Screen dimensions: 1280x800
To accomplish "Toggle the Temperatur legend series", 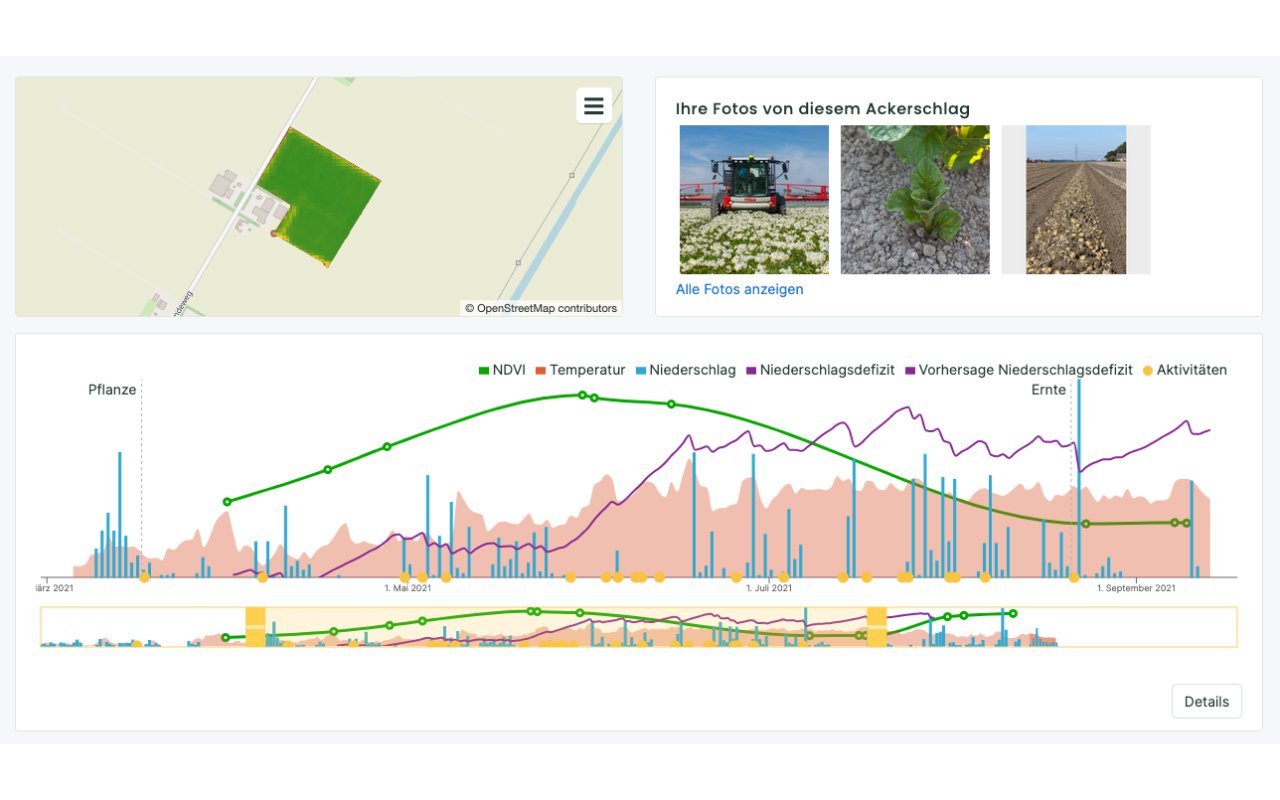I will click(x=581, y=370).
